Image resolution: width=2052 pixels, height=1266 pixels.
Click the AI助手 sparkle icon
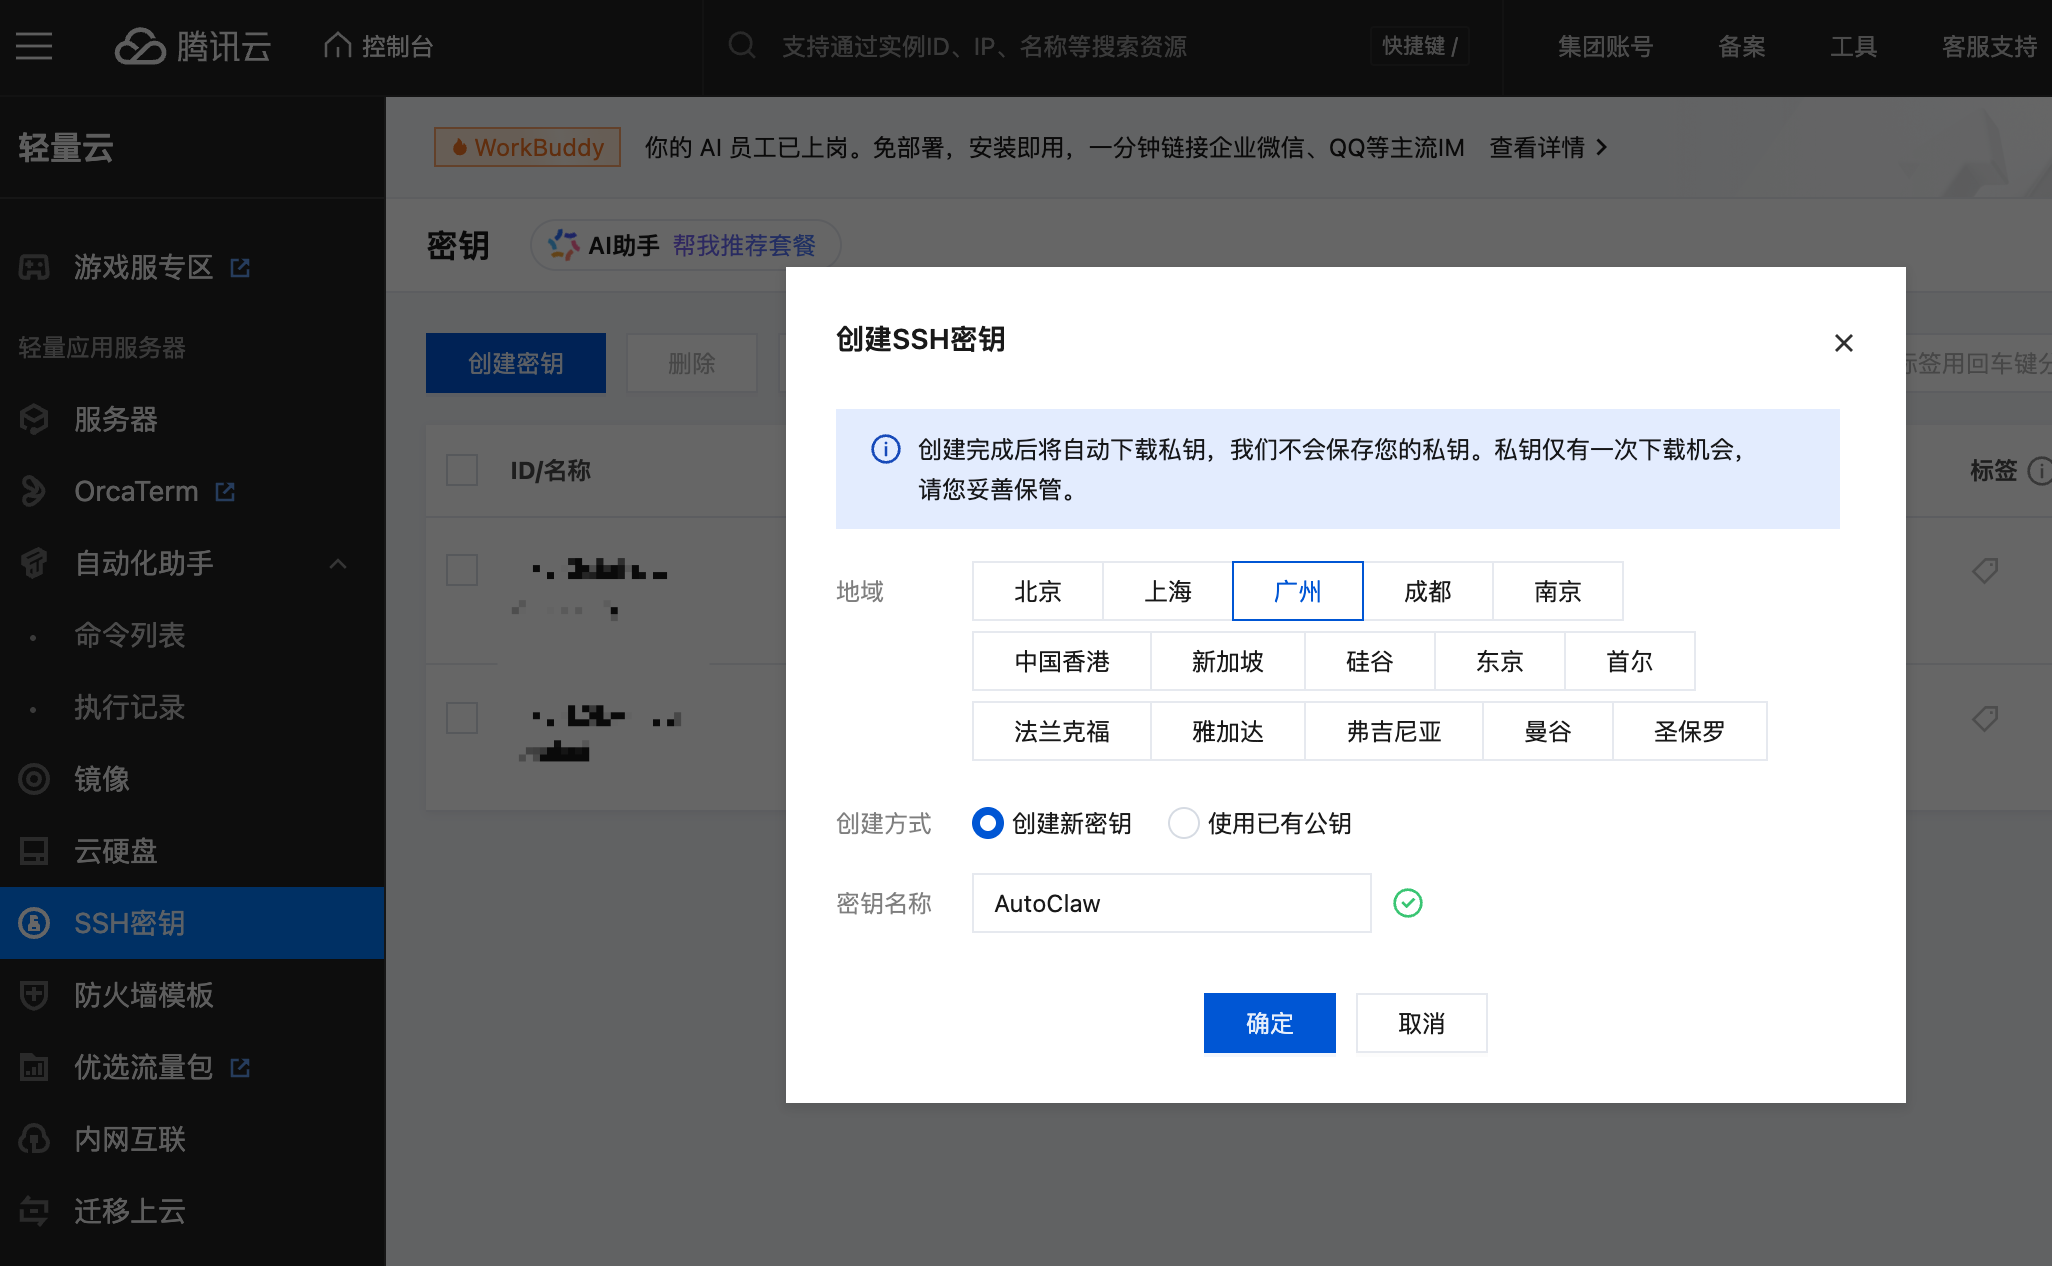(563, 245)
